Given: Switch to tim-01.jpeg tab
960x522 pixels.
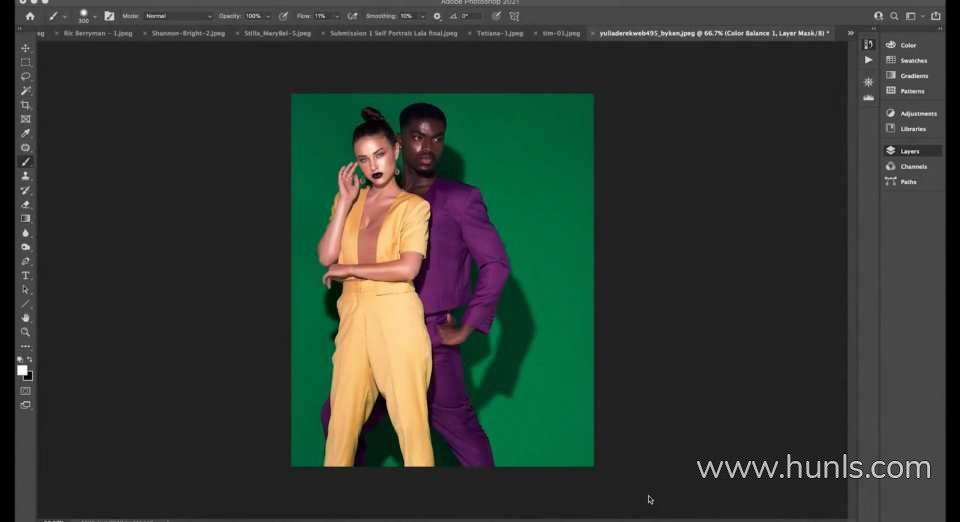Looking at the screenshot, I should [x=561, y=33].
